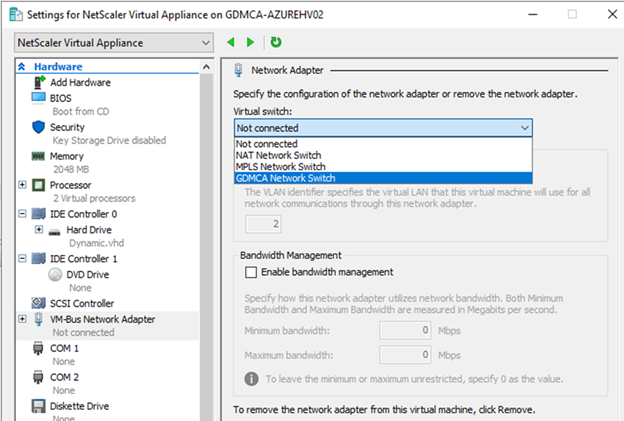Expand the VM-Bus Network Adapter node

22,319
